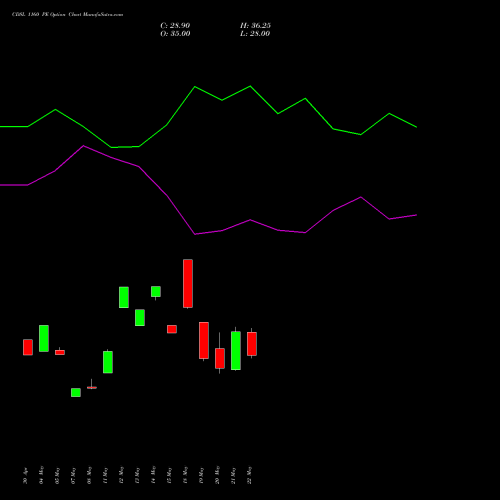Screen dimensions: 500x500
Task: Click the thin red doji candle for 08 May
Action: click(92, 387)
